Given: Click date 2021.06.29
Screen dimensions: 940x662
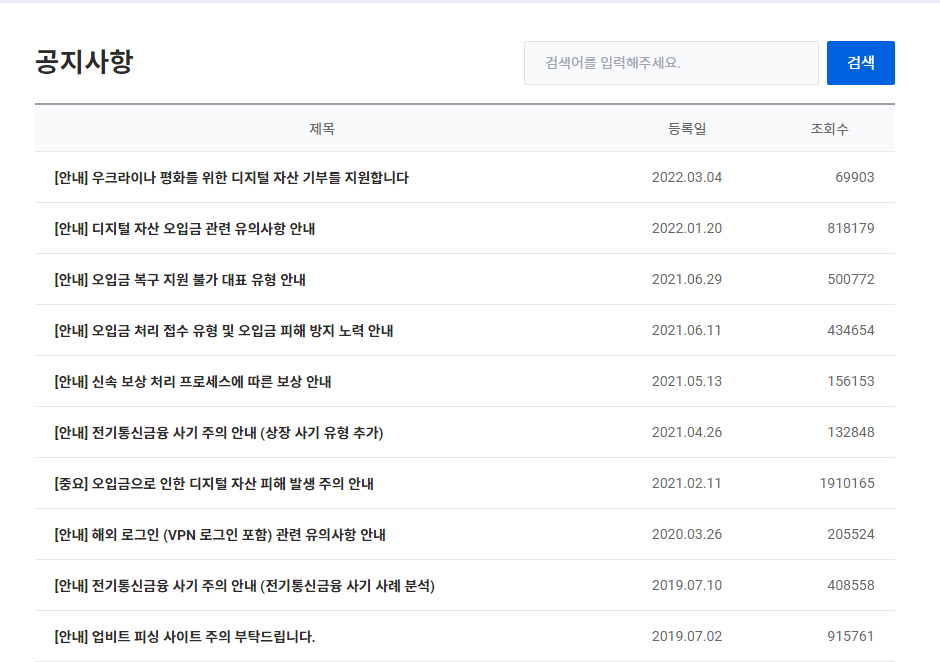Looking at the screenshot, I should (x=687, y=279).
